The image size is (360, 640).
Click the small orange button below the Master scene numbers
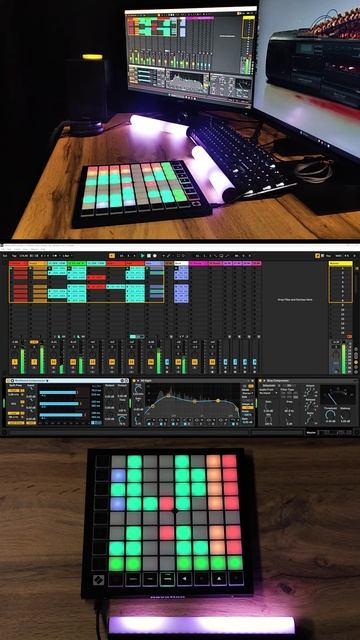click(x=349, y=337)
